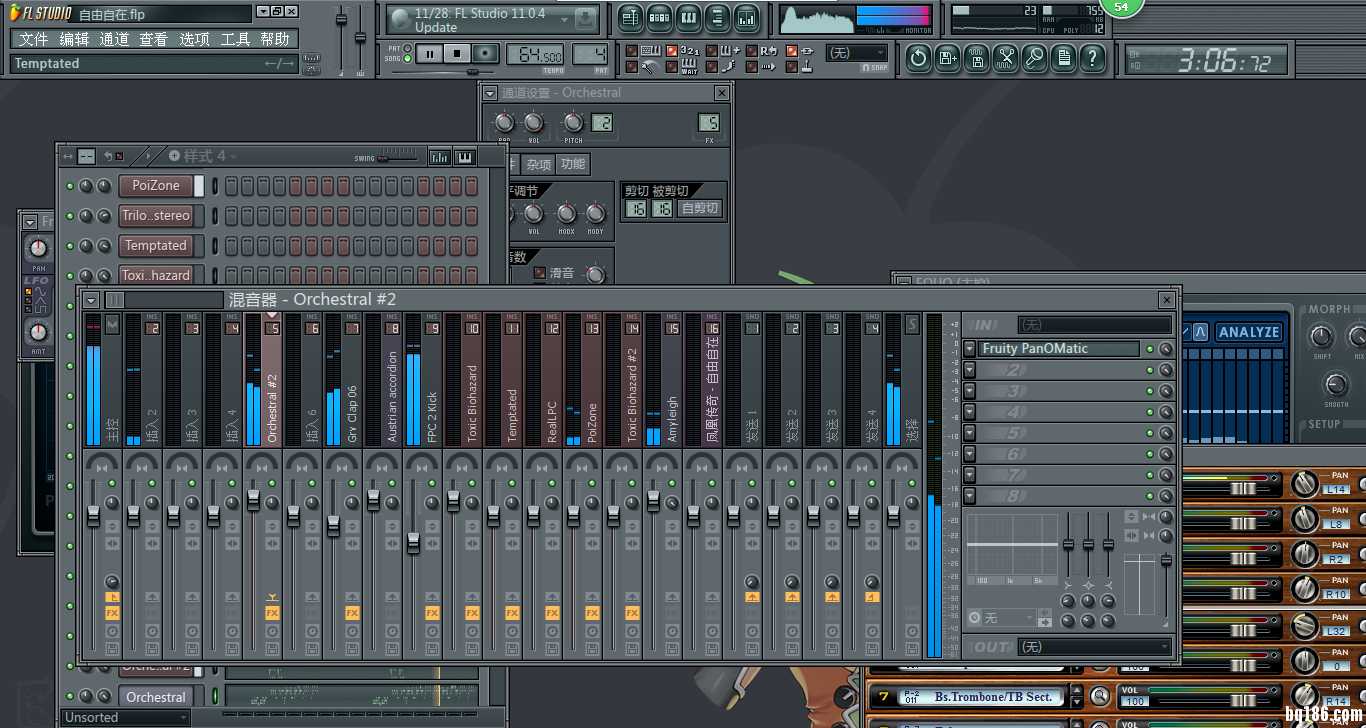Select SONG mode radio
This screenshot has height=728, width=1366.
408,59
